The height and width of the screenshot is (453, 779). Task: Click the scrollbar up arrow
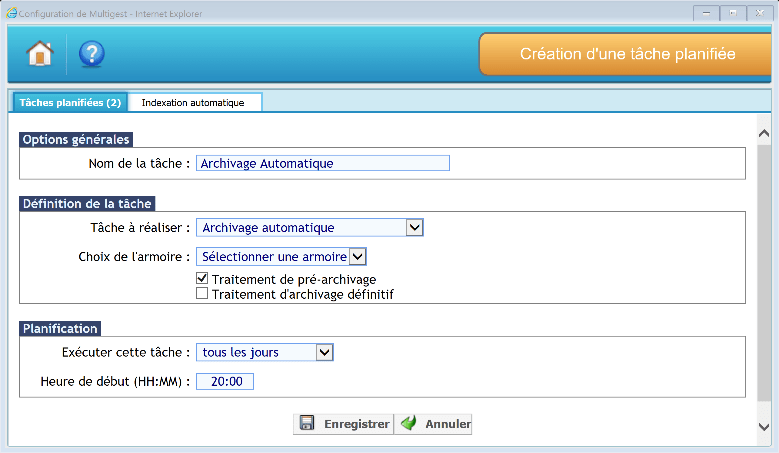tap(764, 133)
